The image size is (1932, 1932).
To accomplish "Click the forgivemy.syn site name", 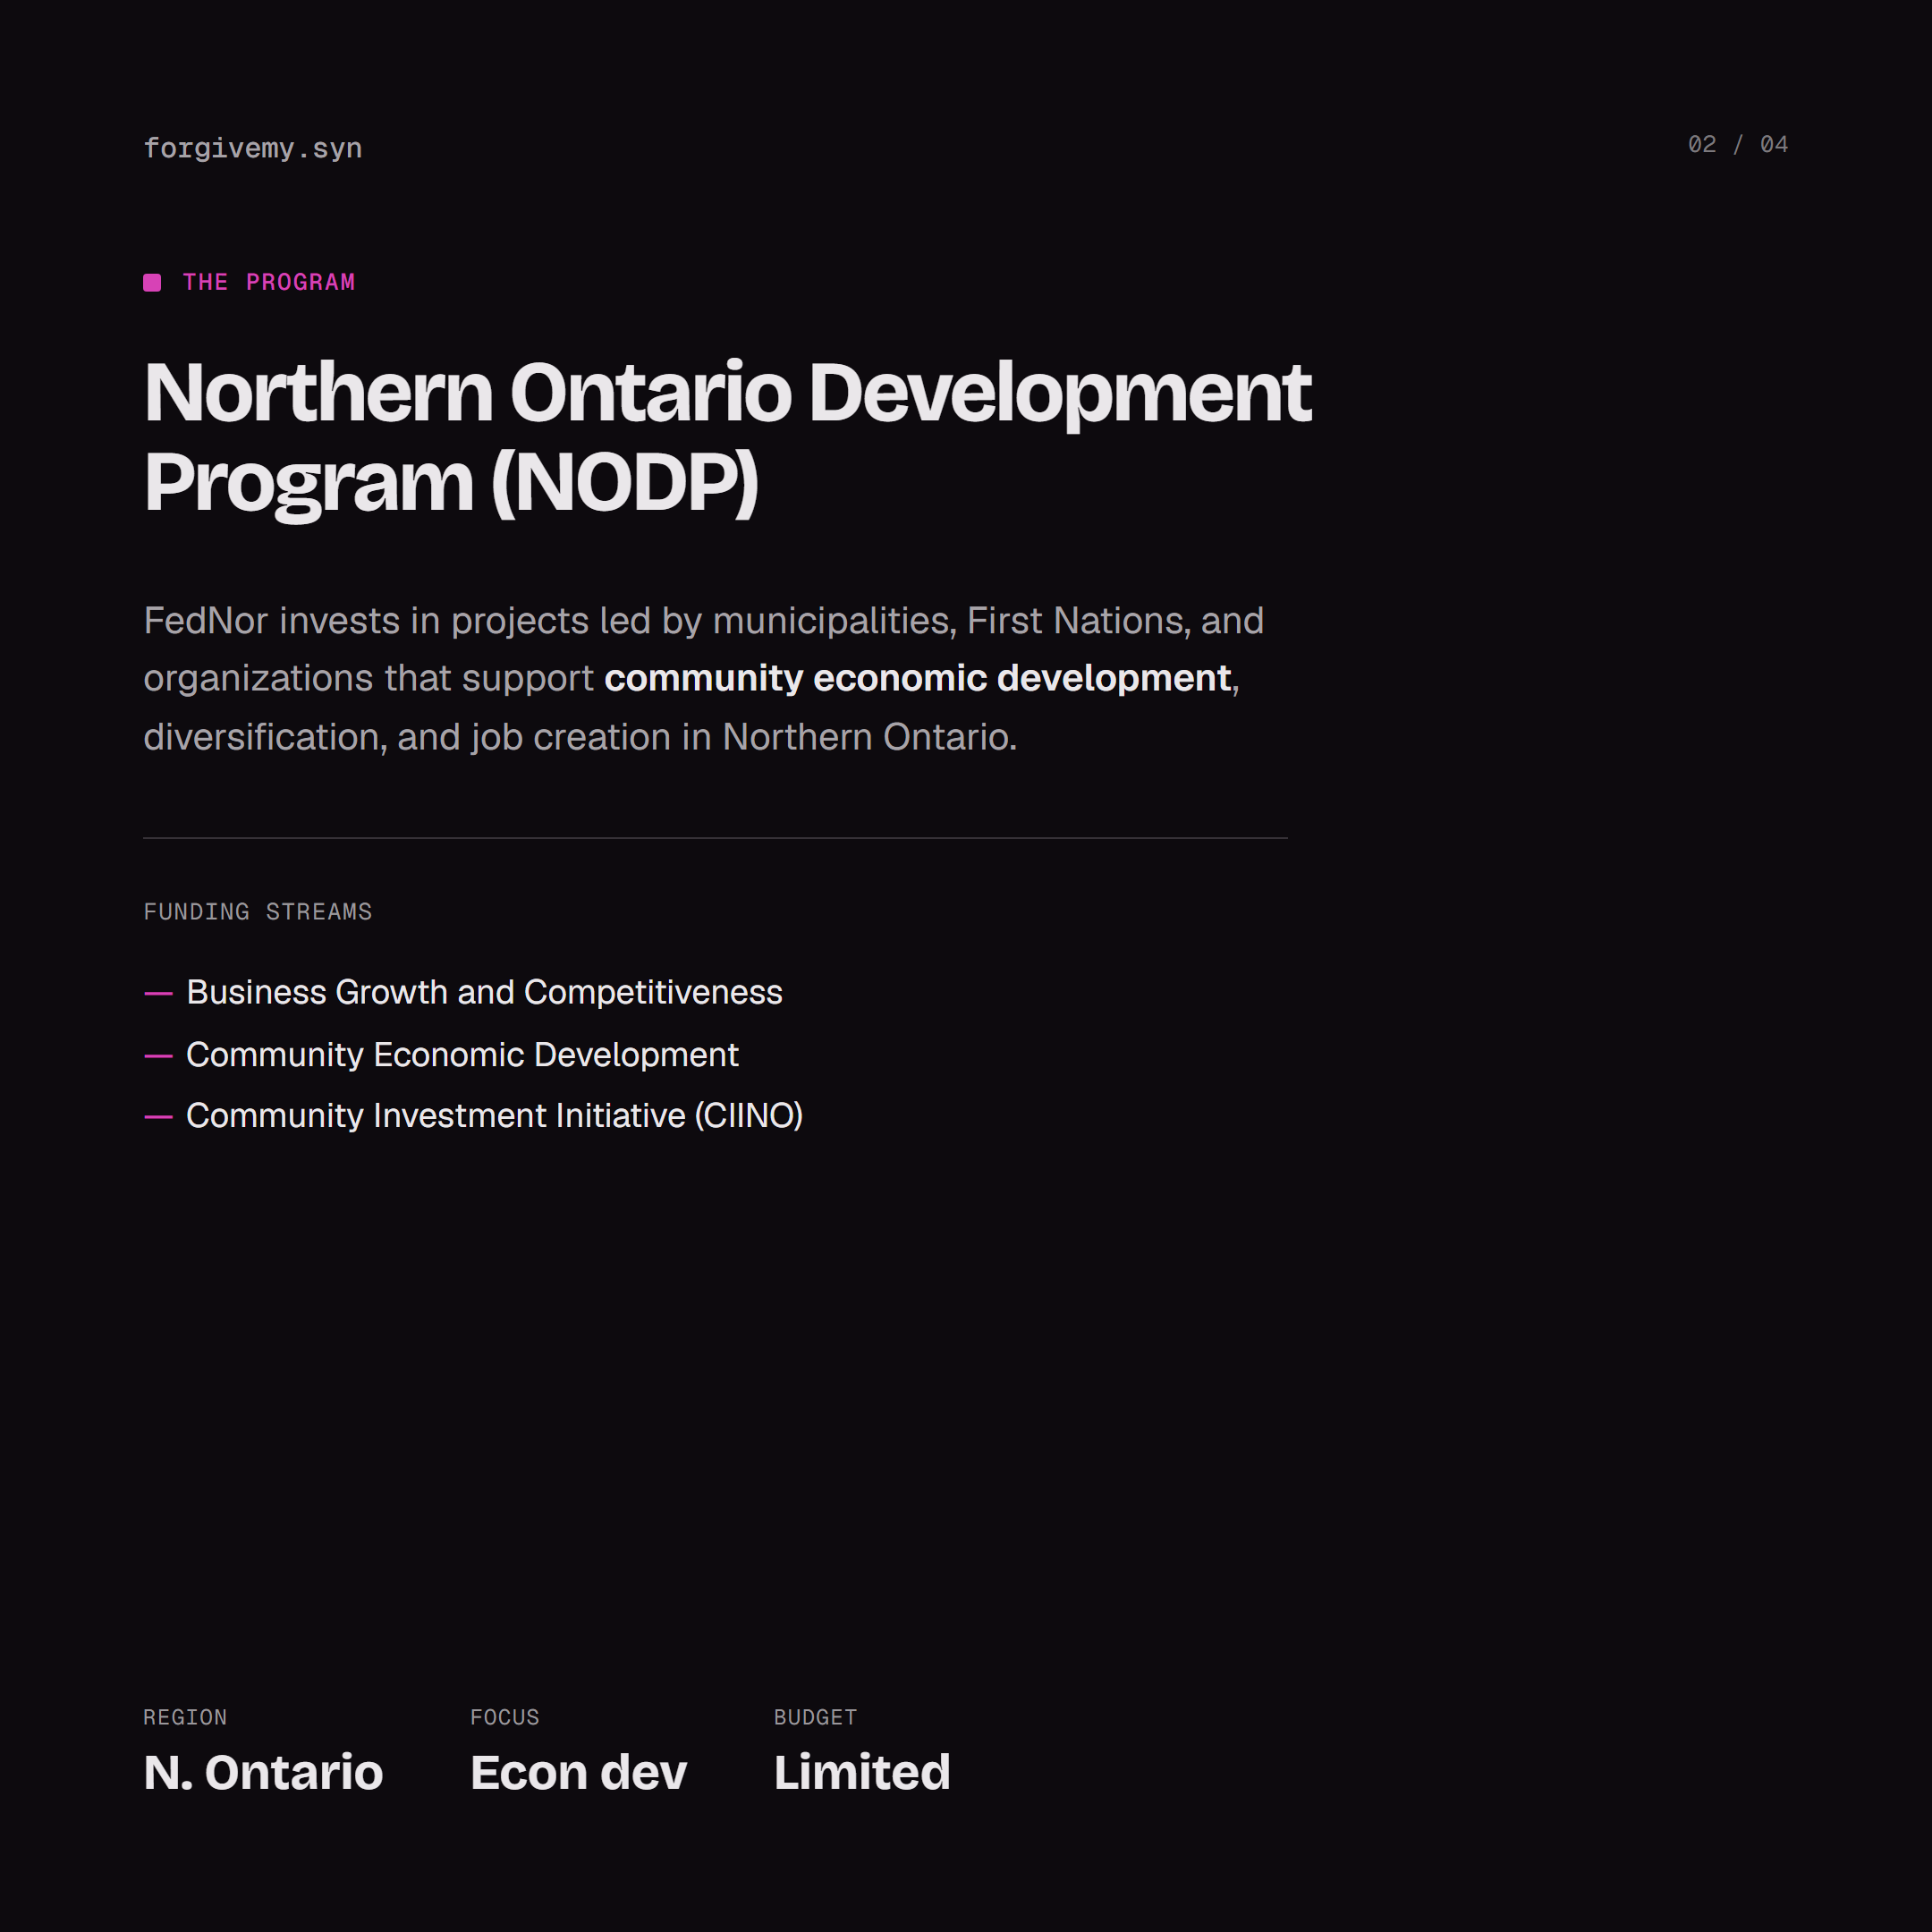I will pos(253,148).
